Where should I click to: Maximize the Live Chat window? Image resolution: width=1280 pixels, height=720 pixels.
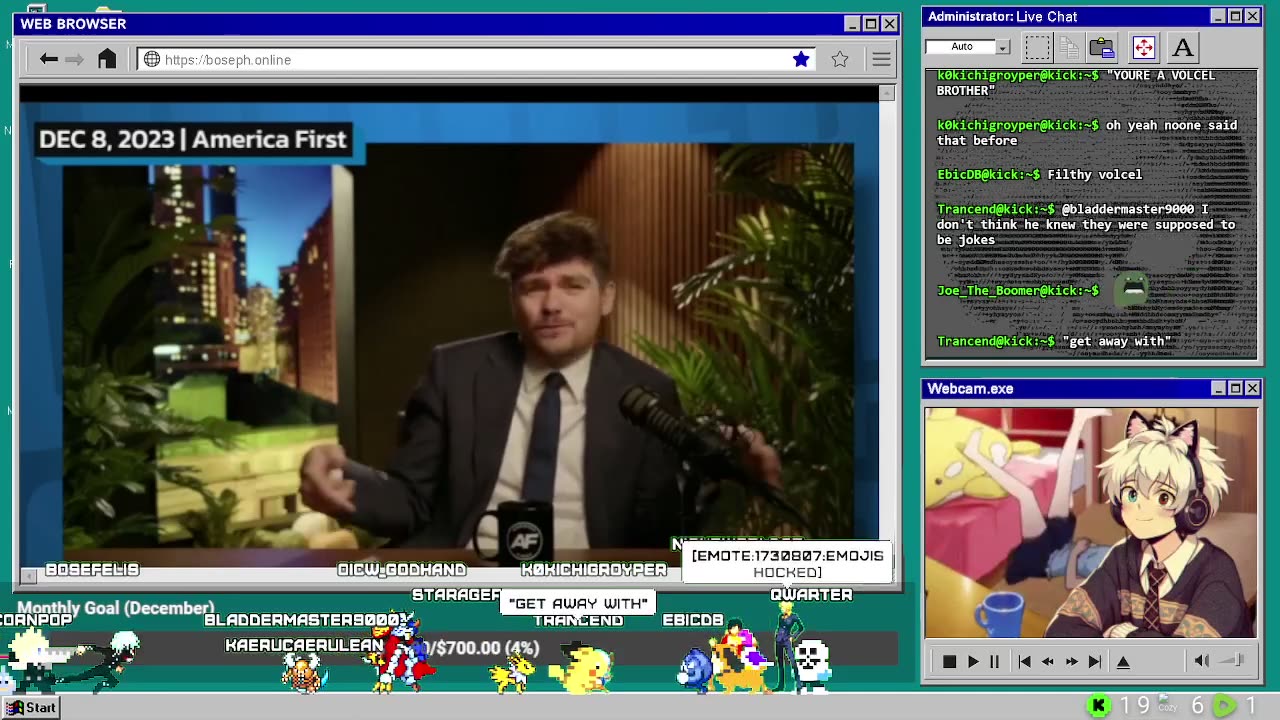[x=1235, y=16]
